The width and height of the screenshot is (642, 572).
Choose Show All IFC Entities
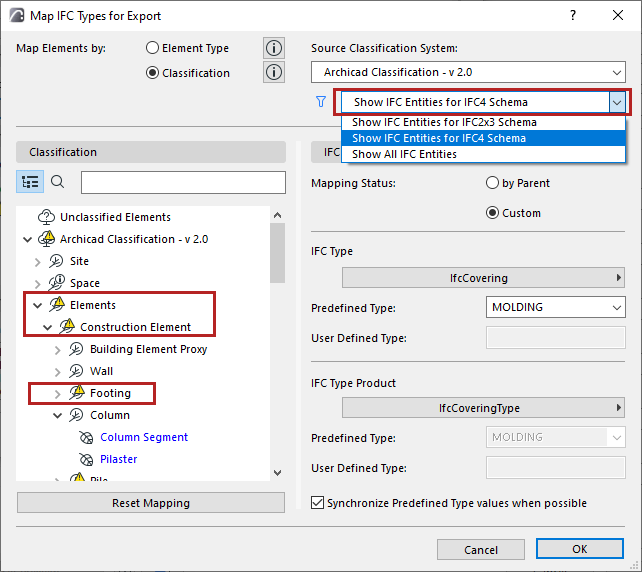(x=483, y=154)
